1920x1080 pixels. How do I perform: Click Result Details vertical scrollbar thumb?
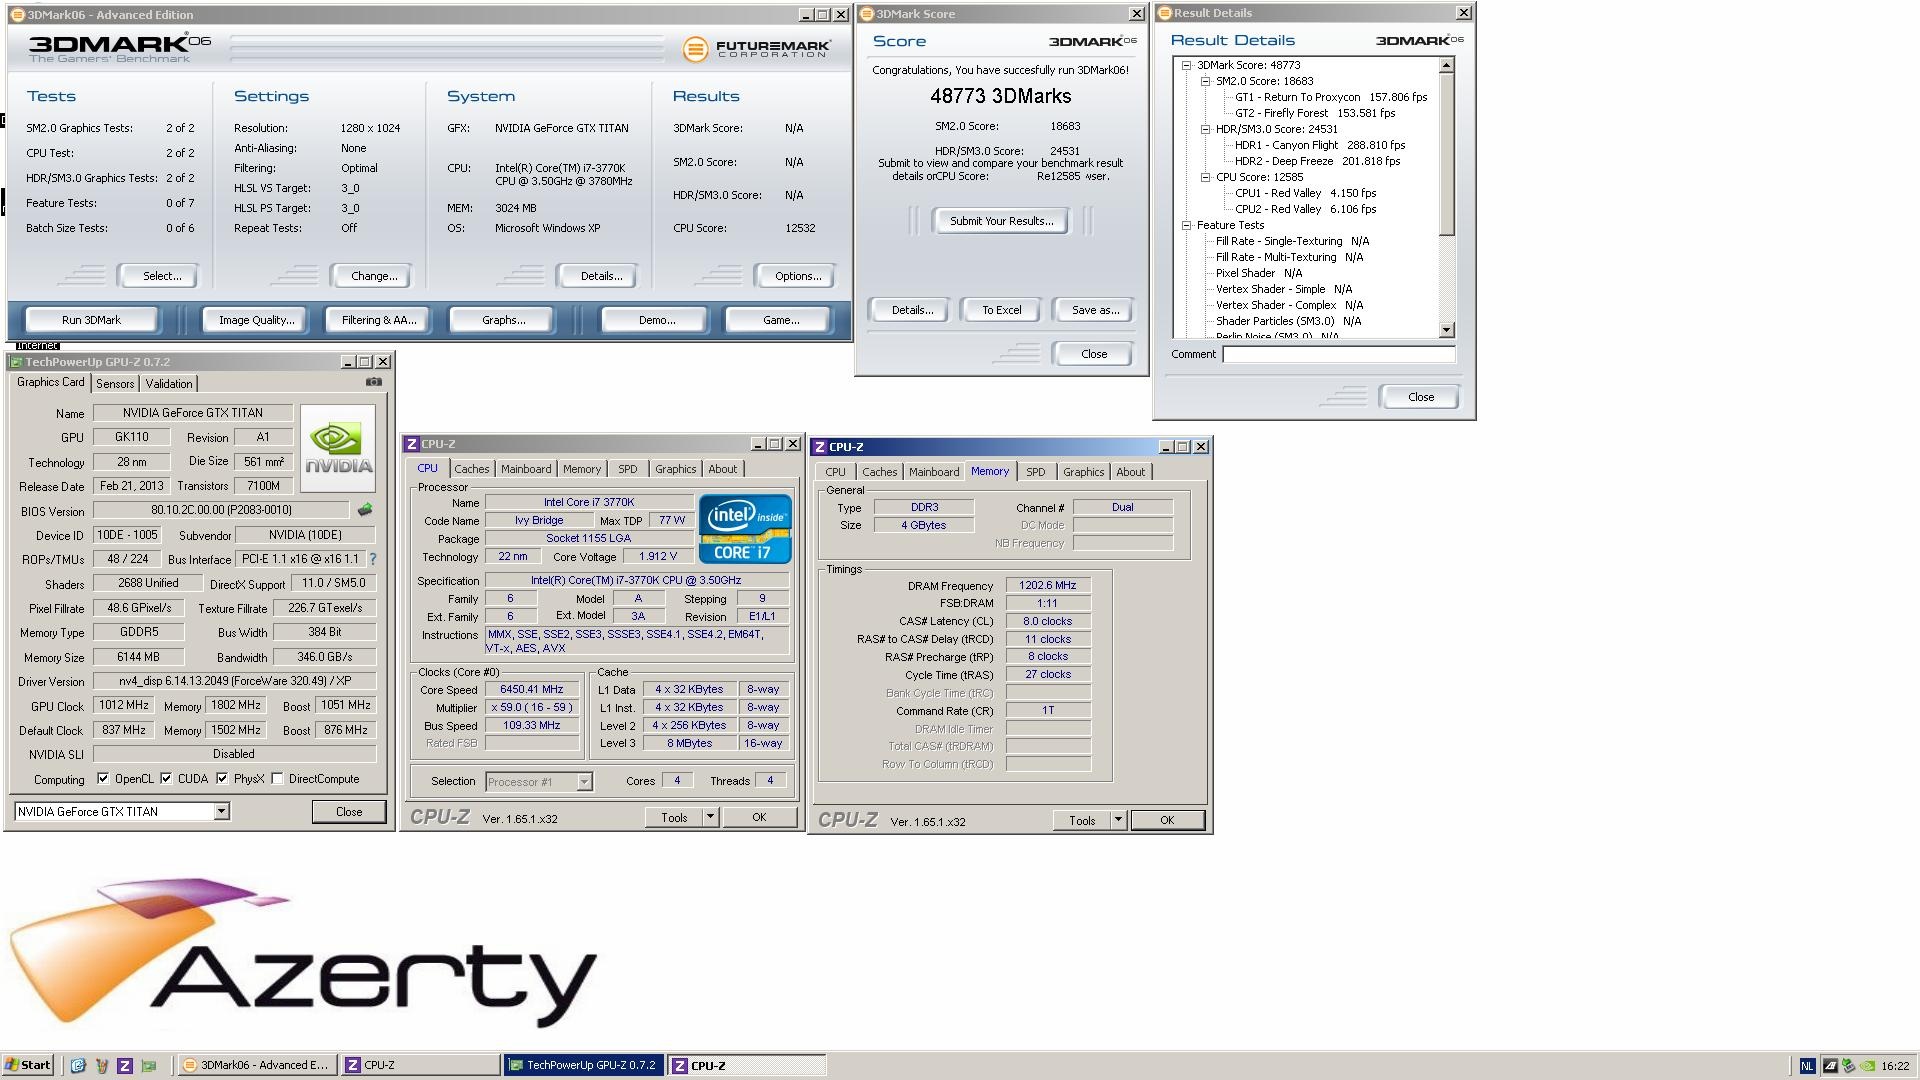pos(1447,154)
